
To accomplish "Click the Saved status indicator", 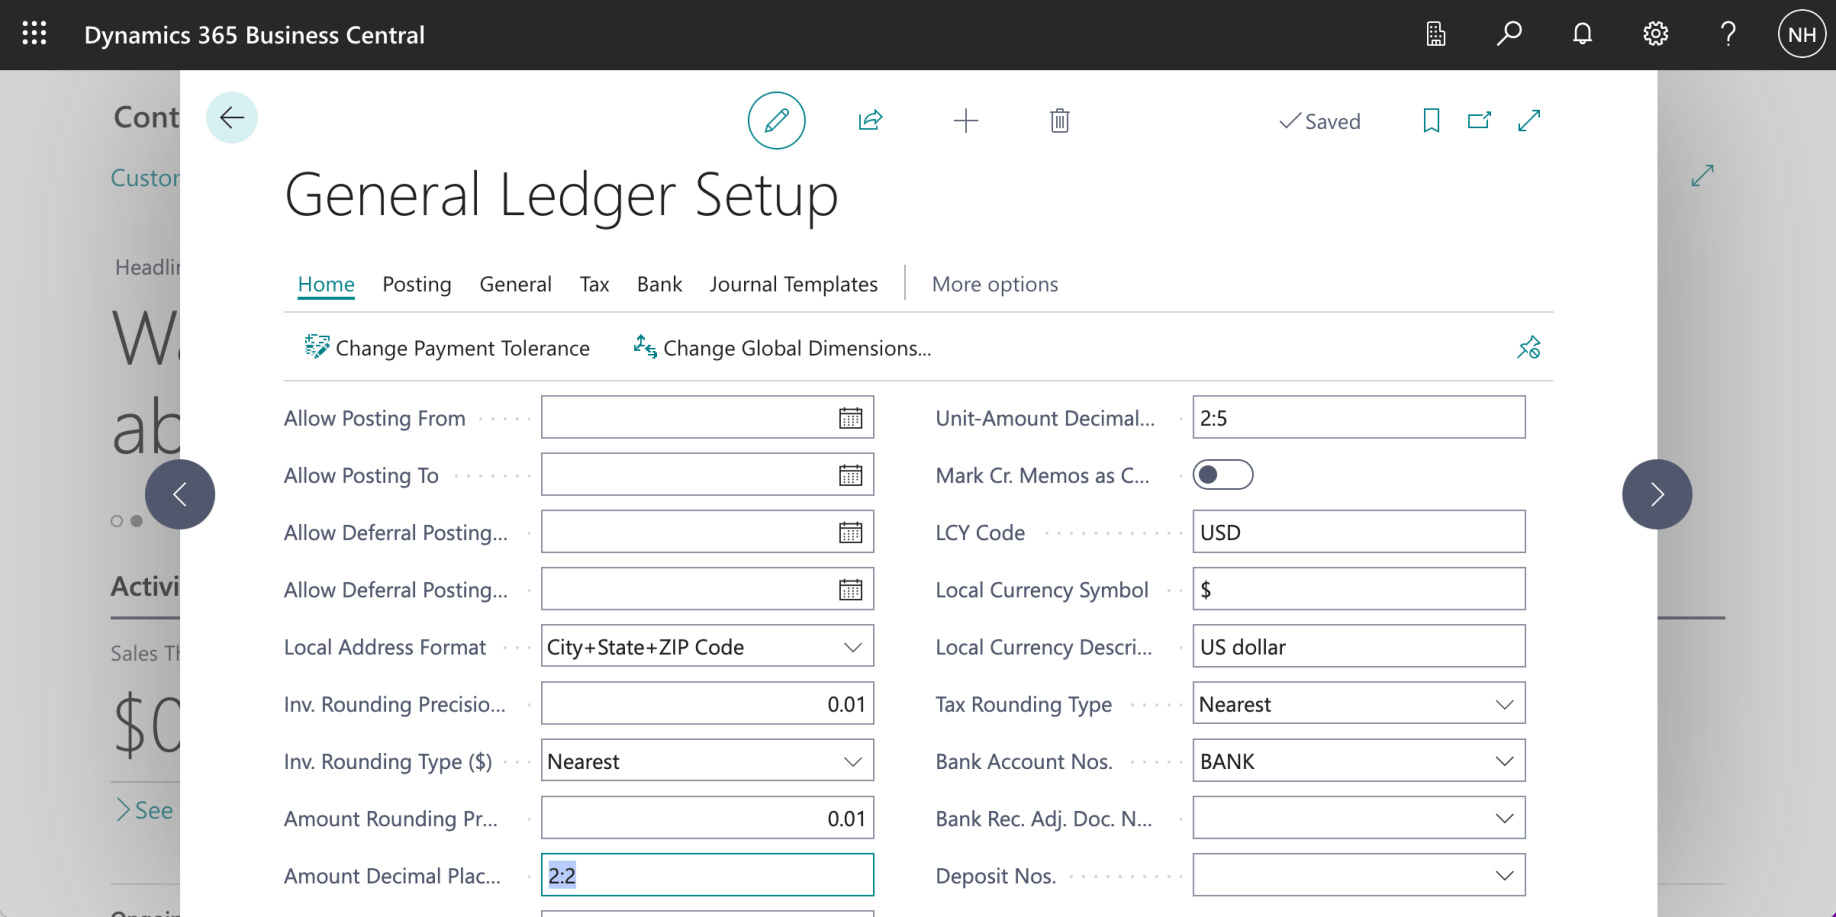I will click(x=1320, y=121).
